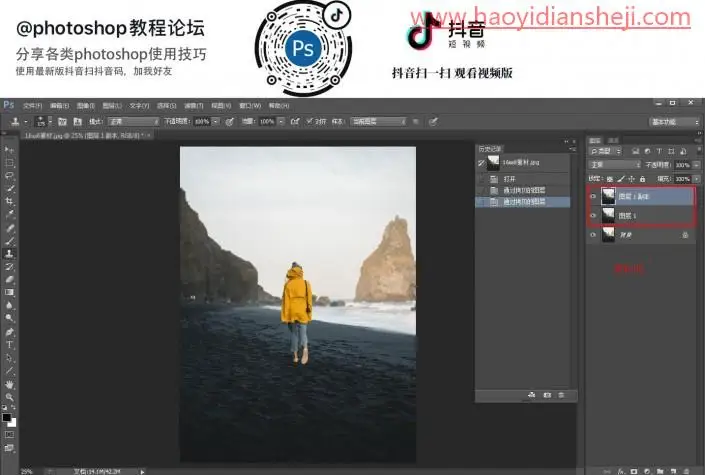Select the Gradient tool
Viewport: 705px width, 475px height.
pos(9,292)
